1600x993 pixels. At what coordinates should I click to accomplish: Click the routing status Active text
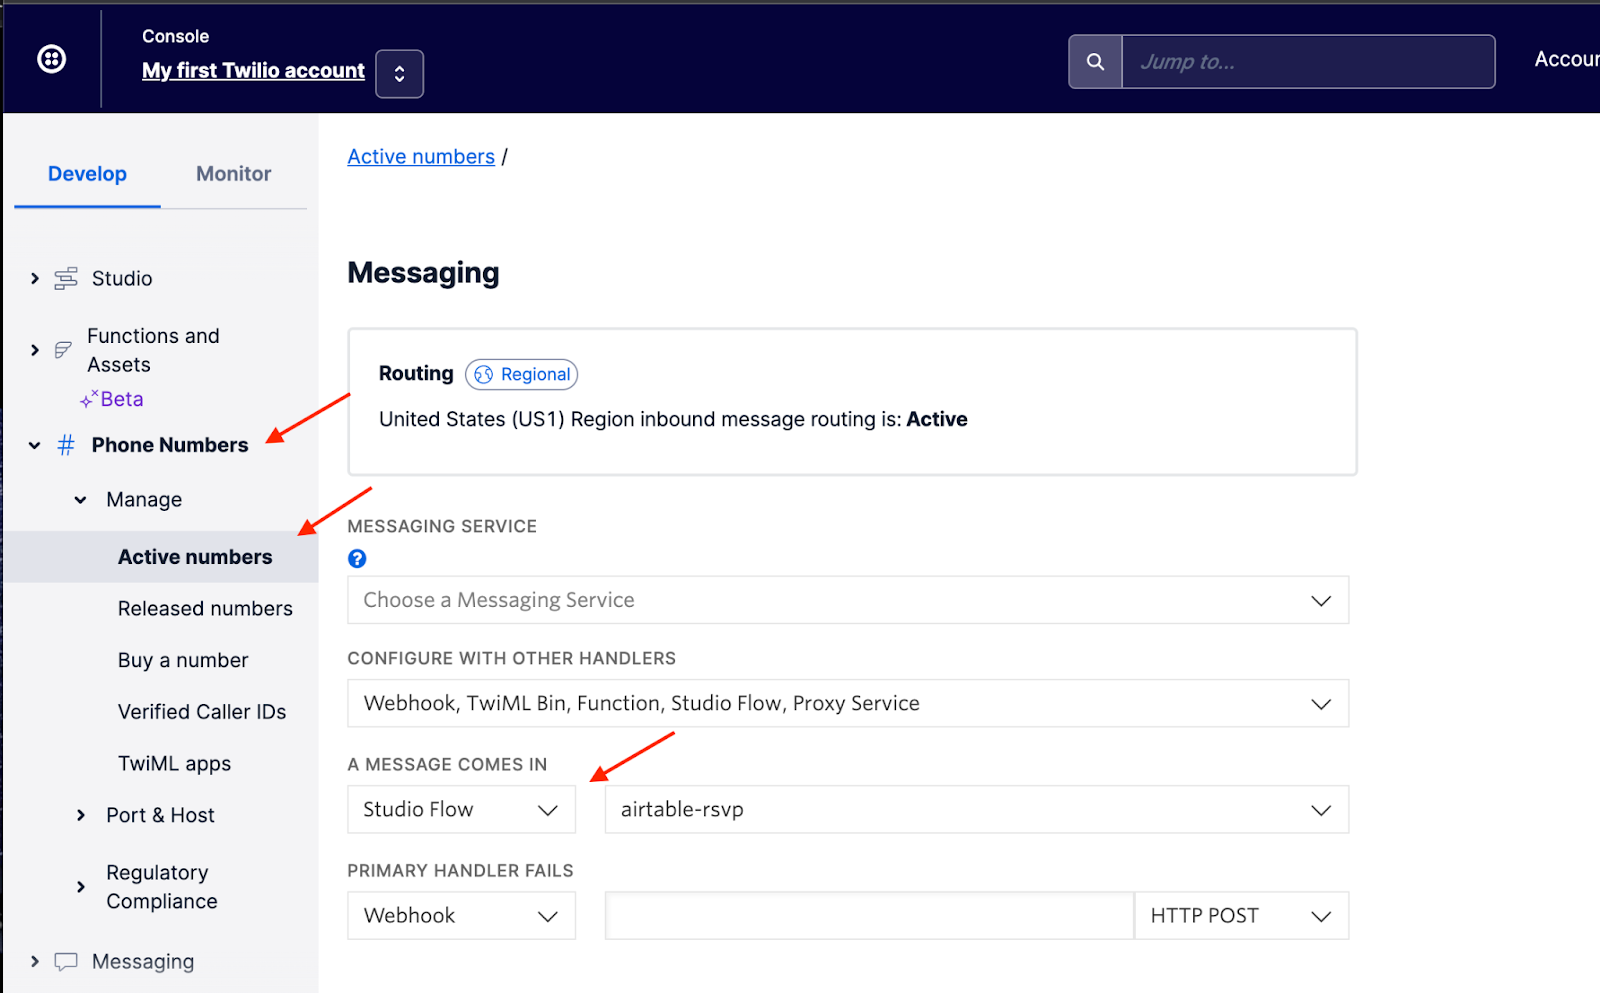tap(937, 420)
